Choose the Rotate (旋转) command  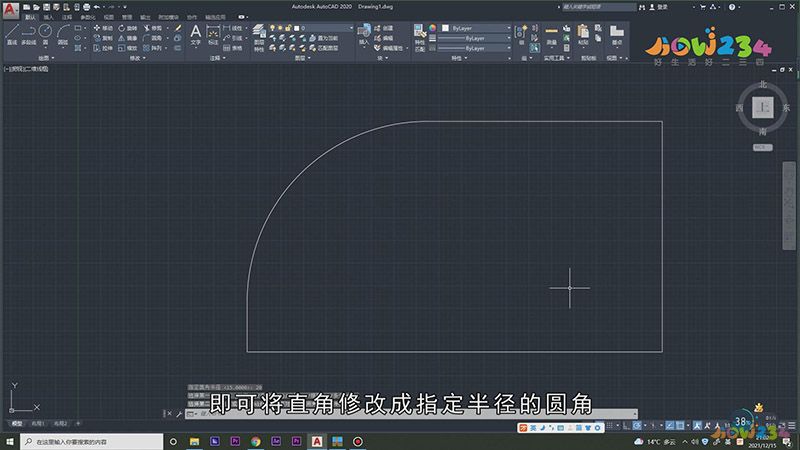coord(128,28)
